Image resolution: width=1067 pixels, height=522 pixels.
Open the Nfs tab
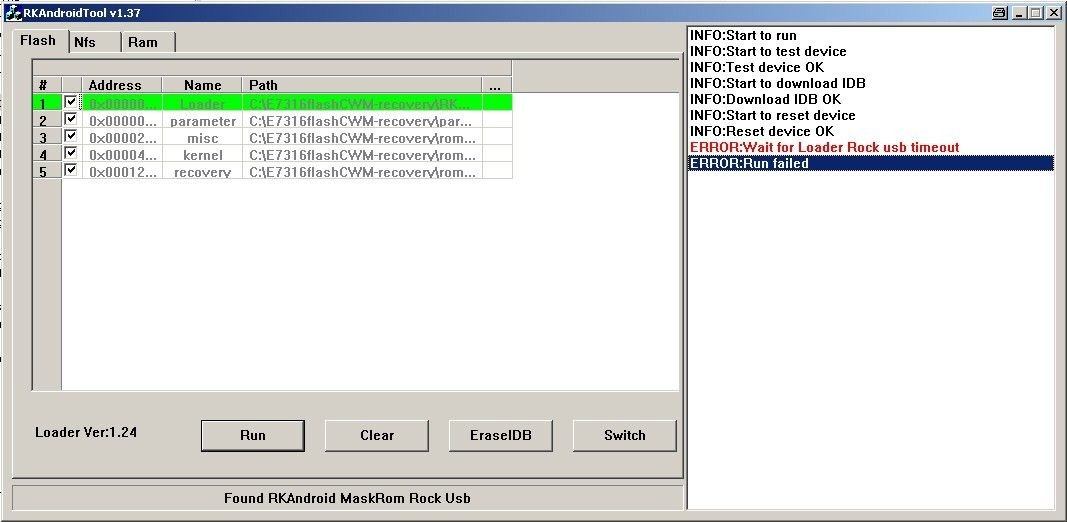click(94, 42)
